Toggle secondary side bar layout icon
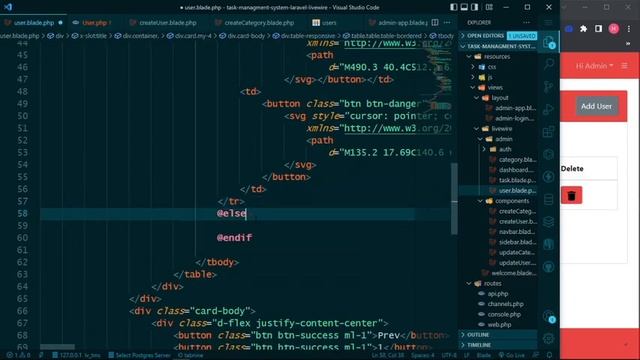This screenshot has width=640, height=360. pos(475,7)
